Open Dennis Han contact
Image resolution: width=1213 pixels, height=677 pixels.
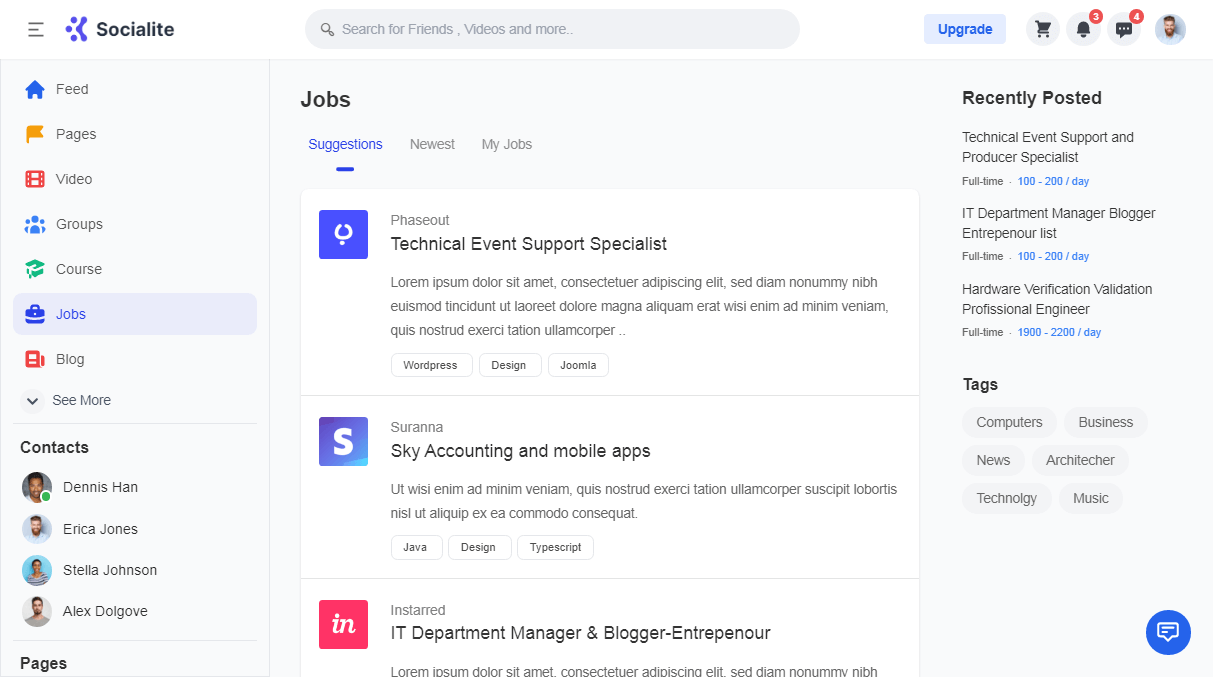pyautogui.click(x=100, y=487)
